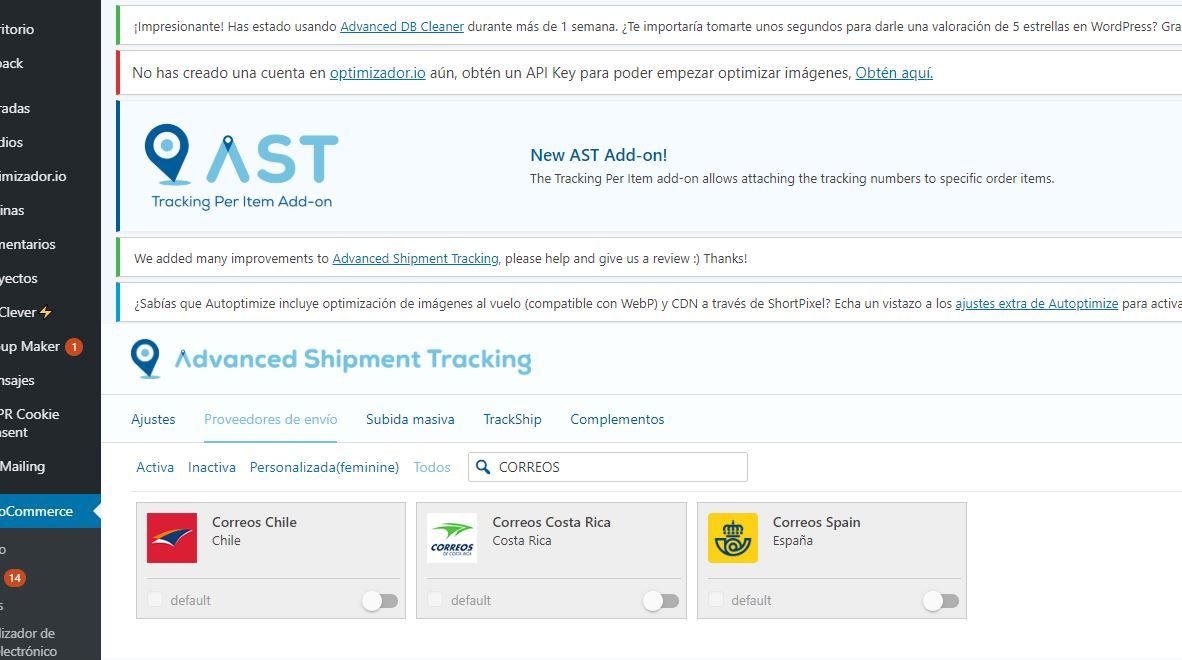The height and width of the screenshot is (660, 1182).
Task: Click the CORREOS search input field
Action: coord(608,467)
